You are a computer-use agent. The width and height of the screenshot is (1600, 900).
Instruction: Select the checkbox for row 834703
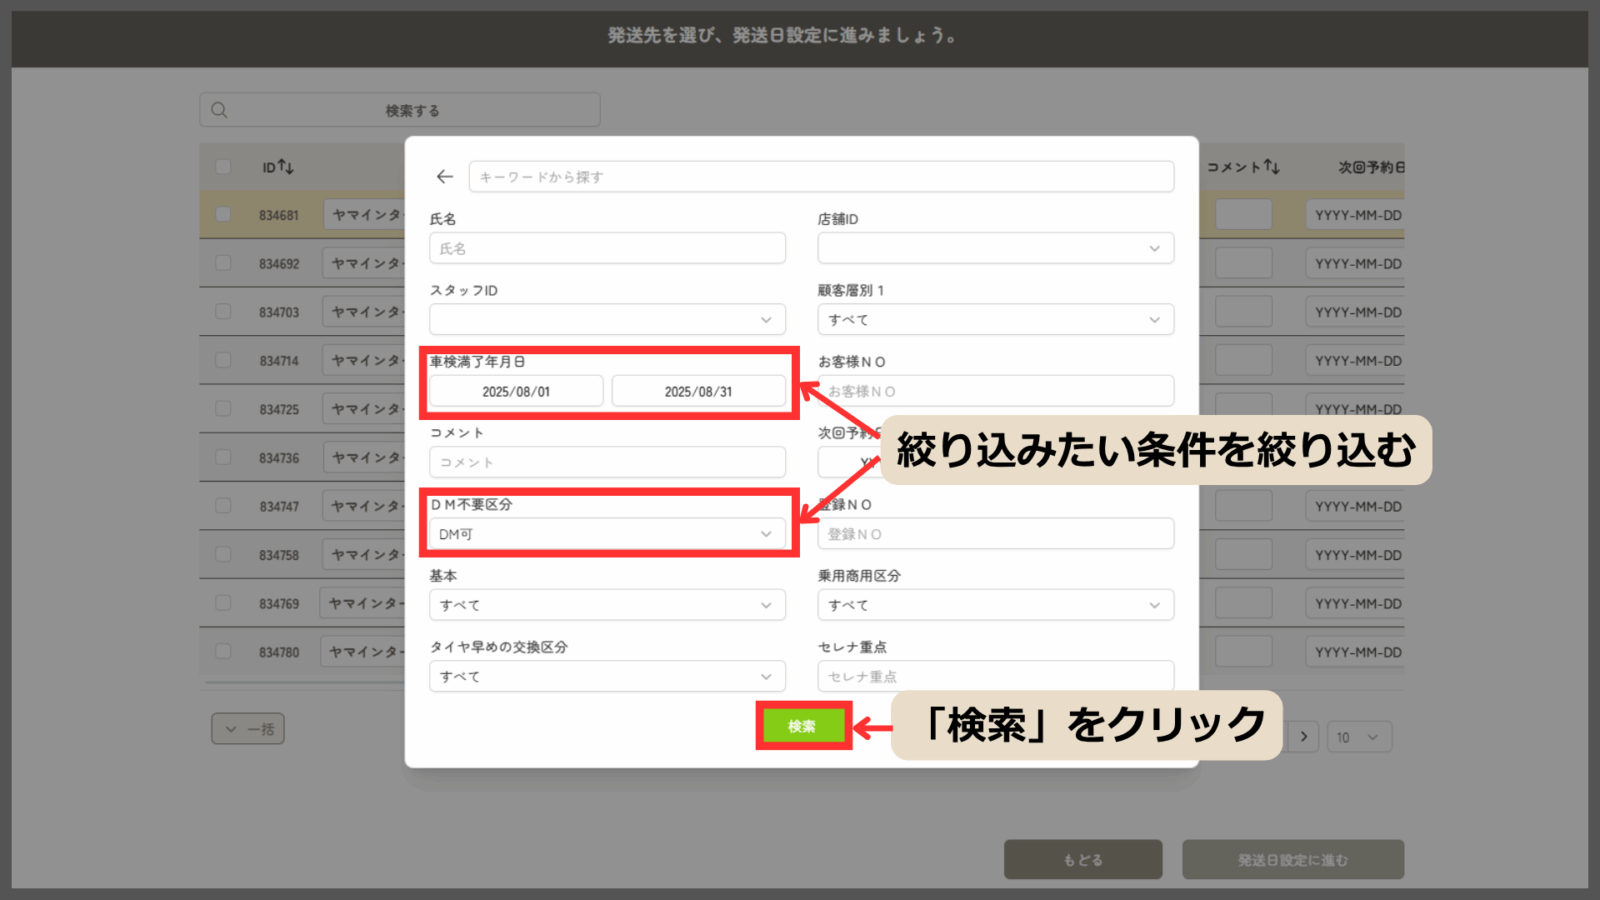[223, 312]
